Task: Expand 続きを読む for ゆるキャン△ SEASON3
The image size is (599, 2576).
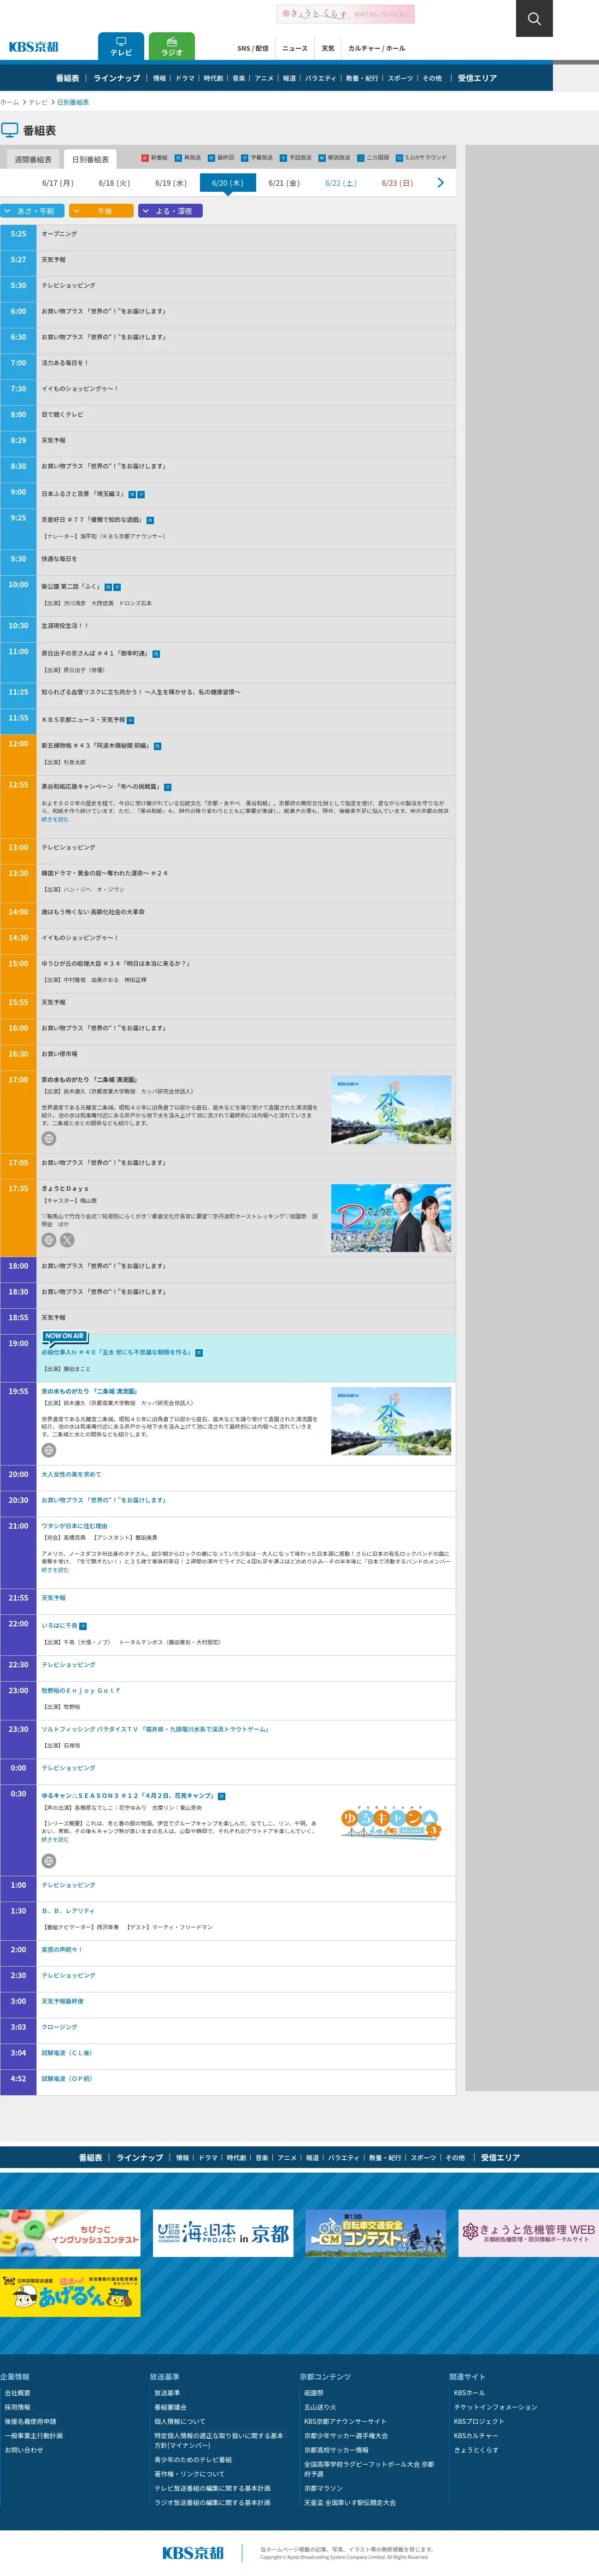Action: (55, 1840)
